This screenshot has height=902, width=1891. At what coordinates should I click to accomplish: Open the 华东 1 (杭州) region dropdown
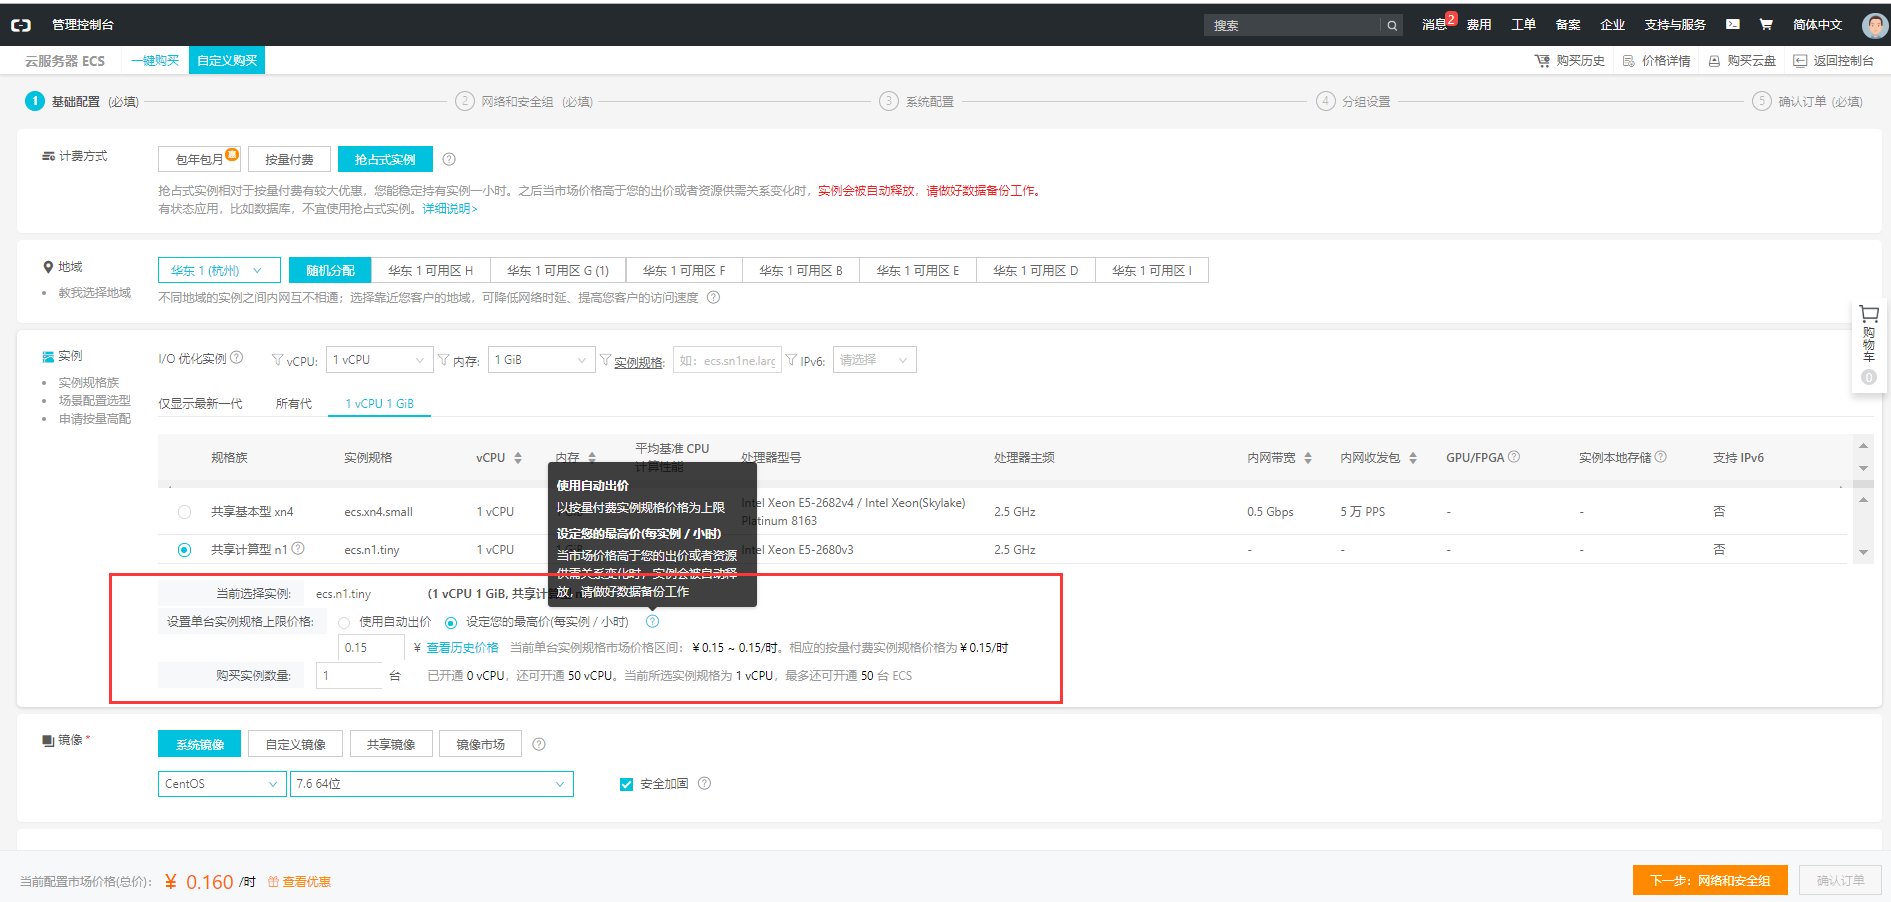(219, 270)
